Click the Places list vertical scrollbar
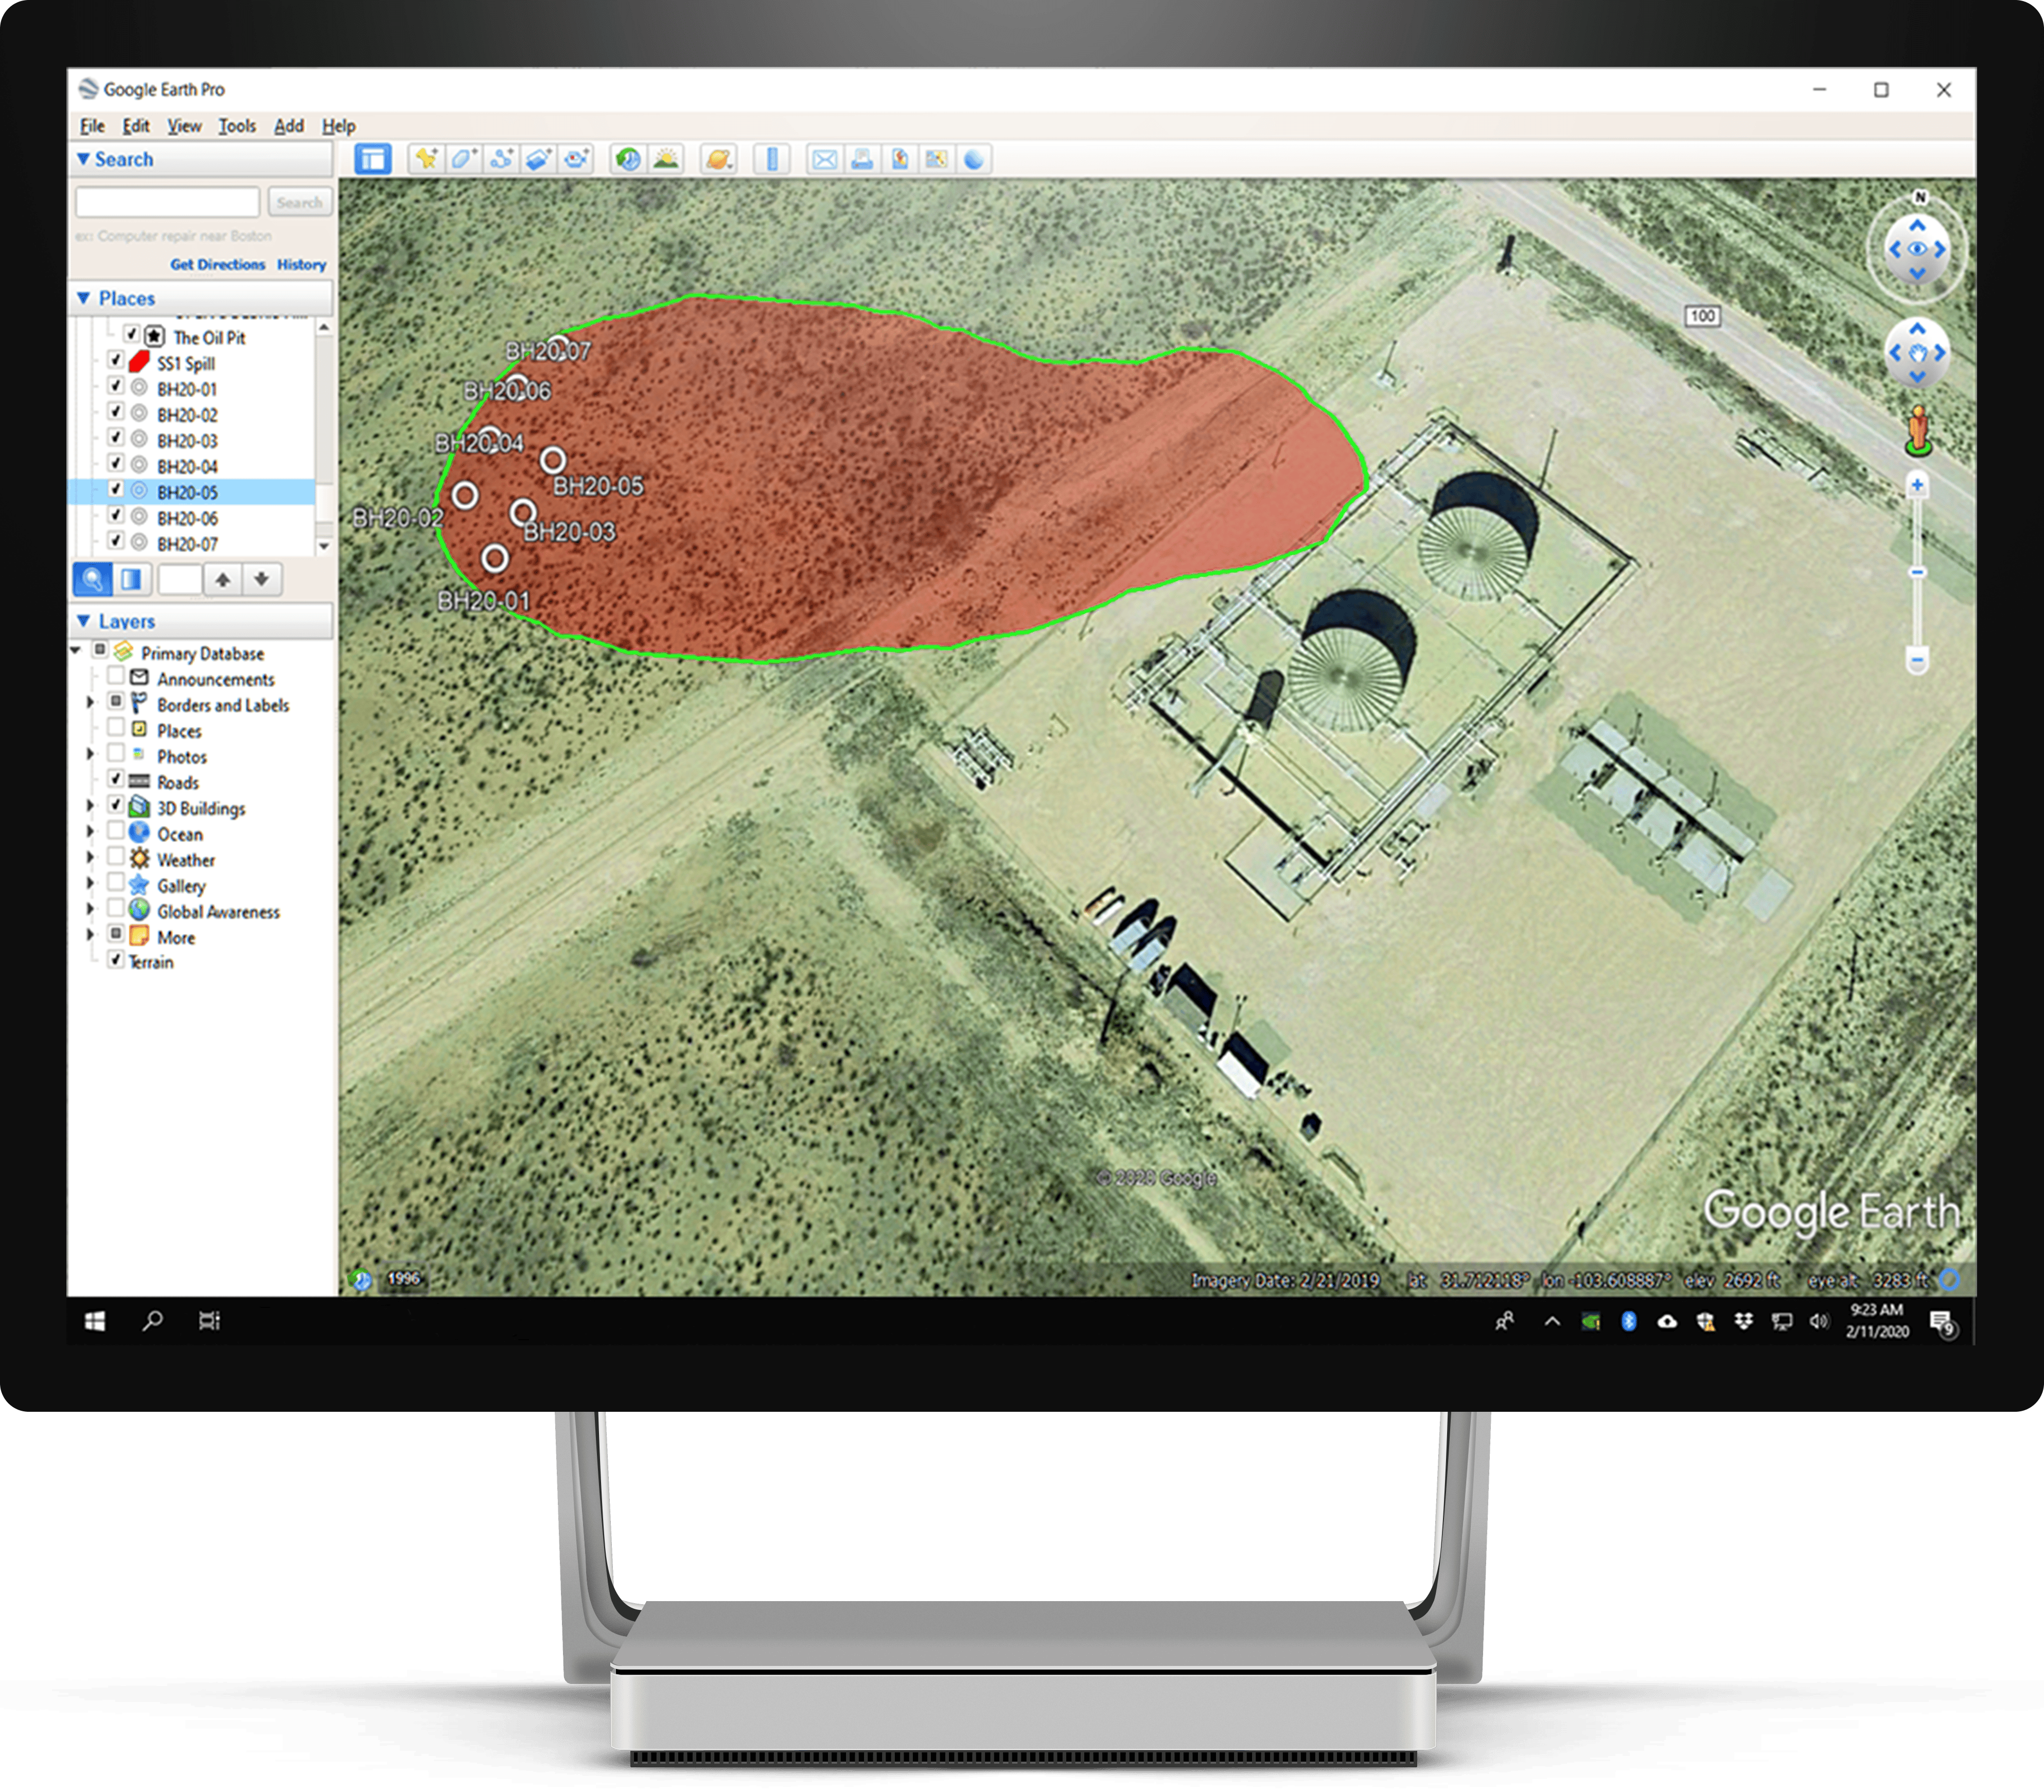 point(324,436)
